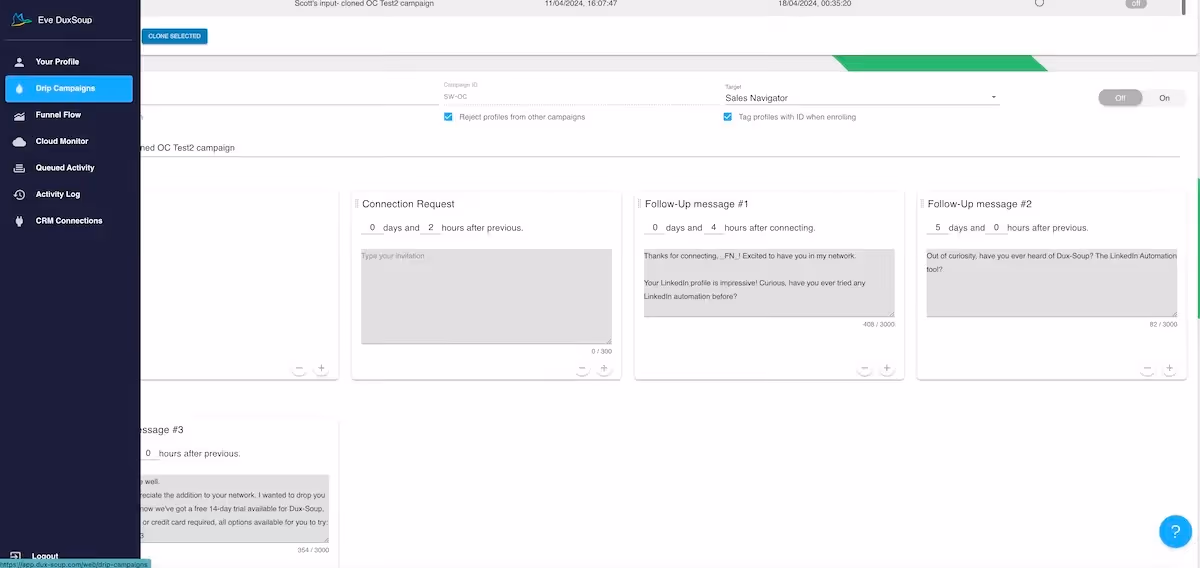This screenshot has height=568, width=1200.
Task: Click the 354 / 3000 character counter
Action: coord(312,550)
